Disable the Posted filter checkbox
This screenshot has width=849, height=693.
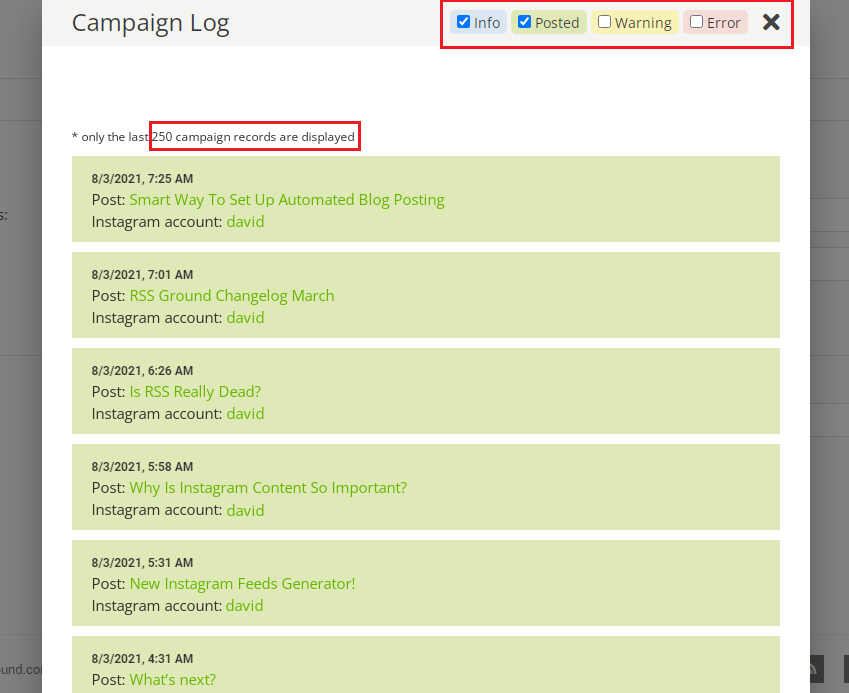(524, 22)
